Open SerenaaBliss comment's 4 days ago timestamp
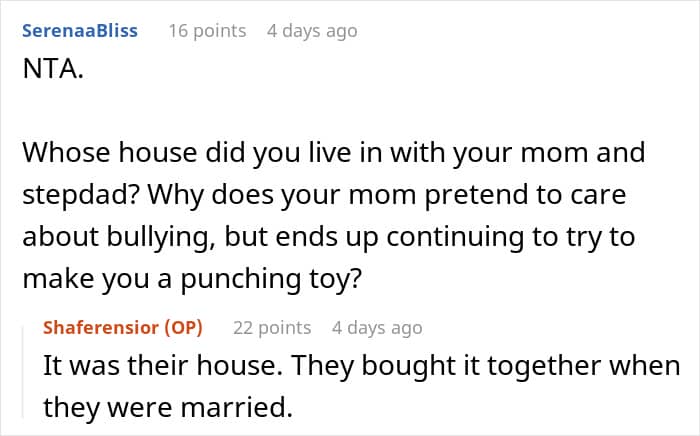The width and height of the screenshot is (700, 436). point(311,31)
